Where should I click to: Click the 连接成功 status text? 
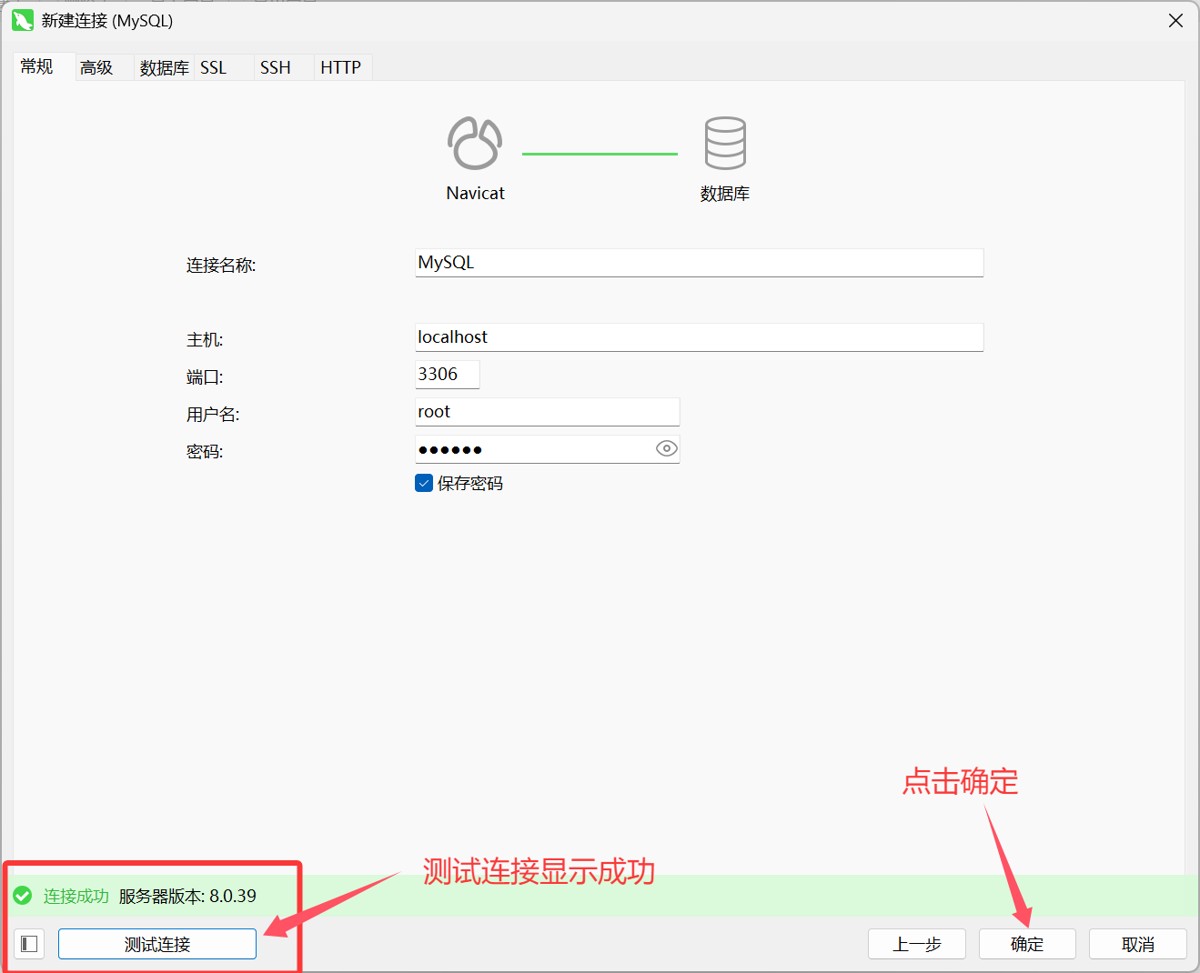point(76,896)
